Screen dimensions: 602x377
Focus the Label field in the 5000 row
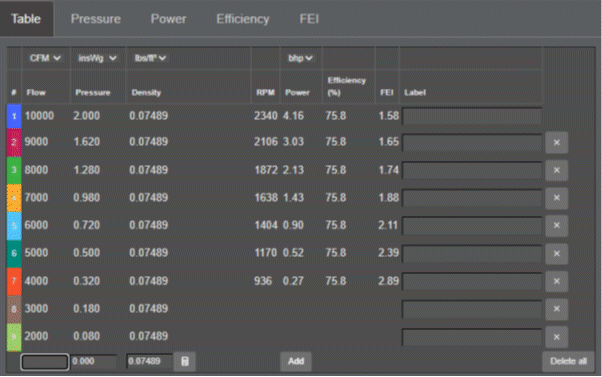coord(472,254)
